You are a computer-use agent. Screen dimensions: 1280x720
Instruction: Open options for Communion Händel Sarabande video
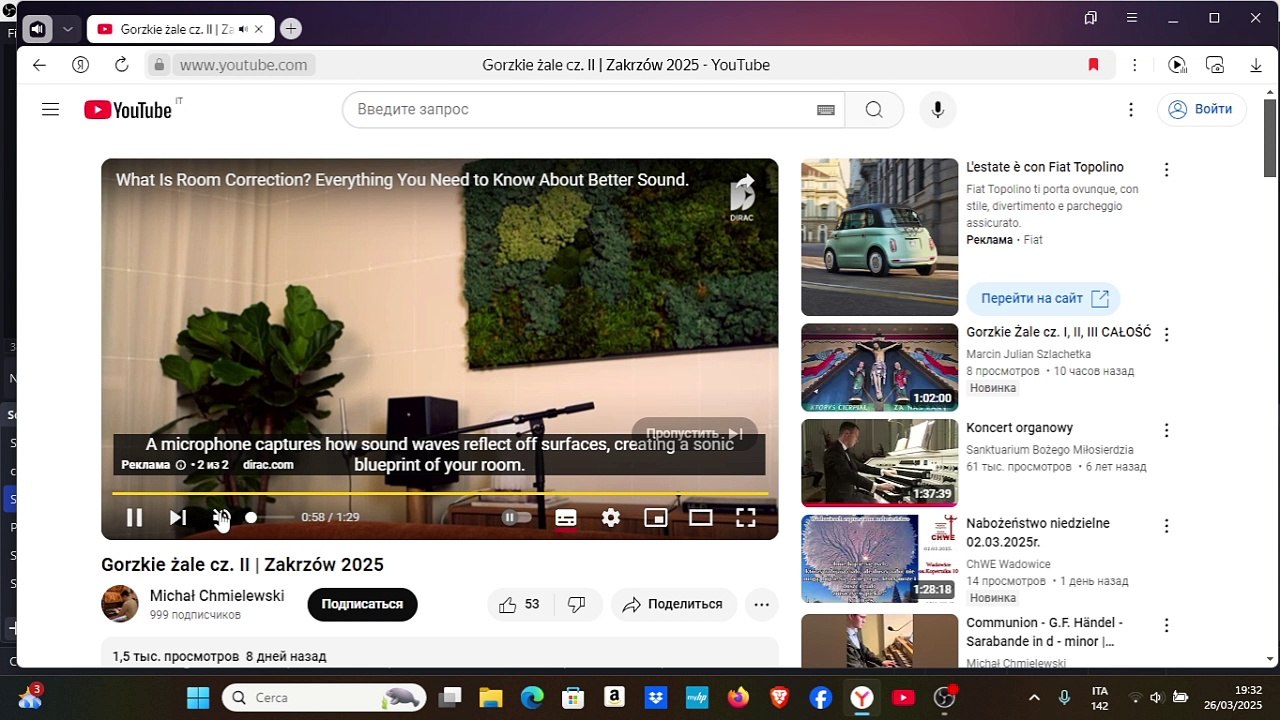pyautogui.click(x=1166, y=625)
